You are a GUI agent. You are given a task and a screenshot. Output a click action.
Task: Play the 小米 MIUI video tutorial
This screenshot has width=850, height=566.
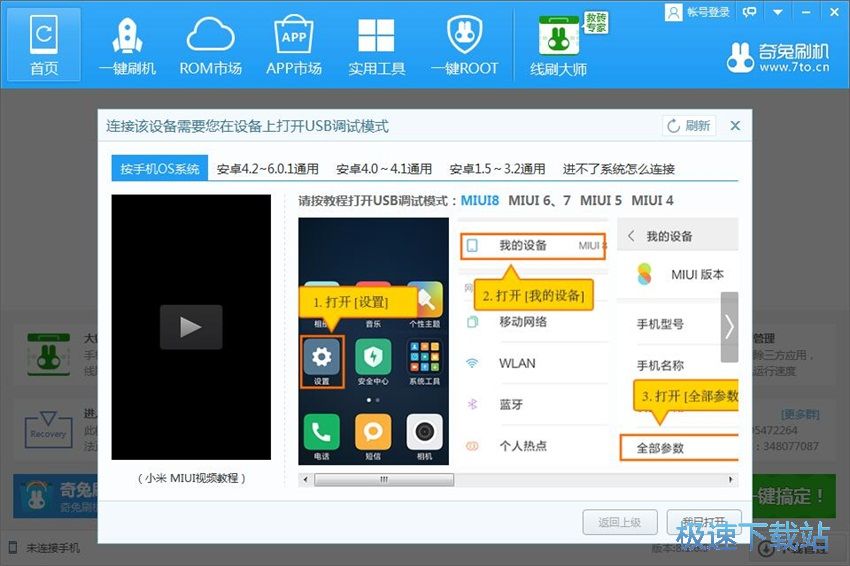191,327
